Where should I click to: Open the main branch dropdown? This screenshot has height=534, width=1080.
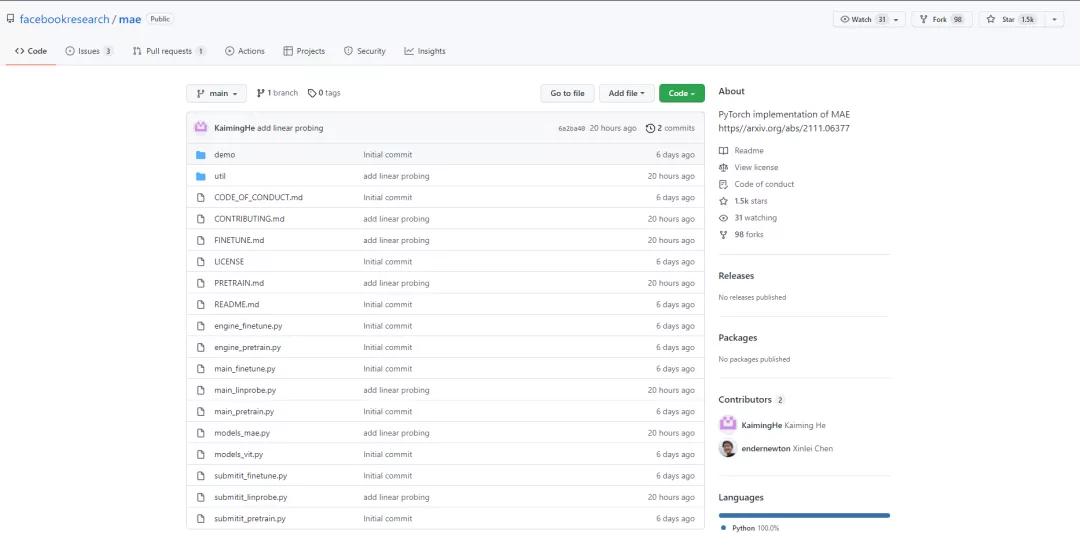216,93
